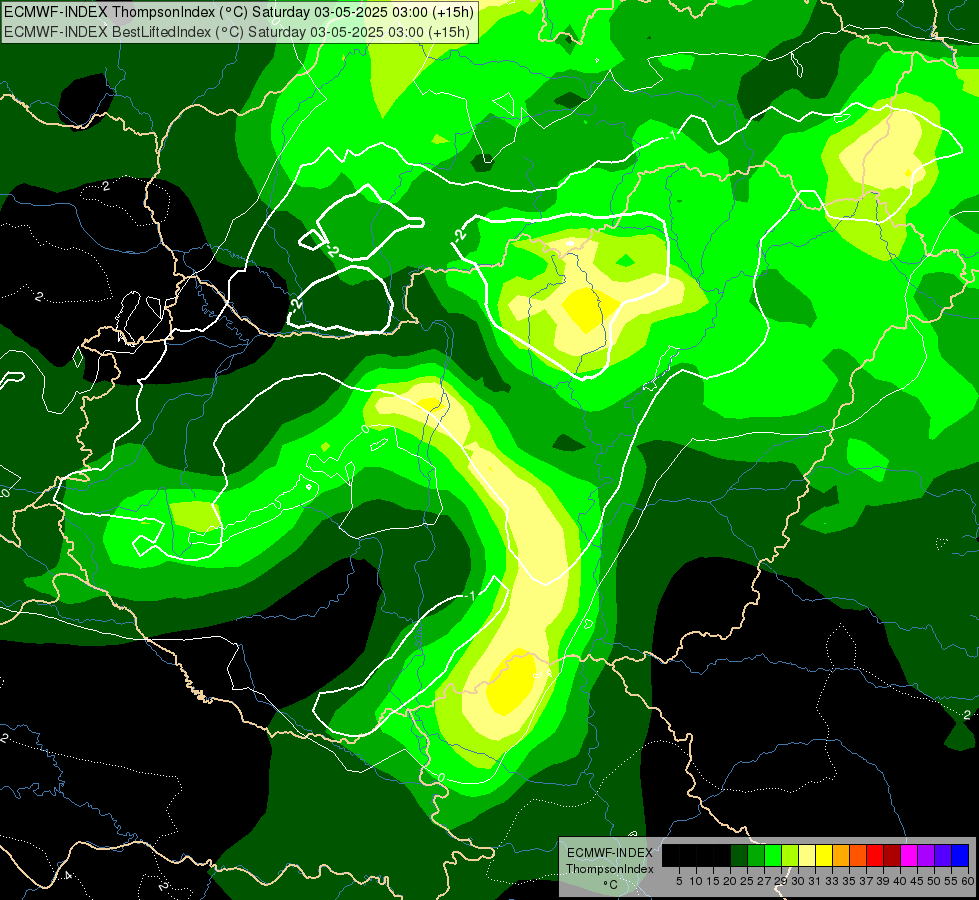
Task: Click the legend tick value 40
Action: [900, 881]
